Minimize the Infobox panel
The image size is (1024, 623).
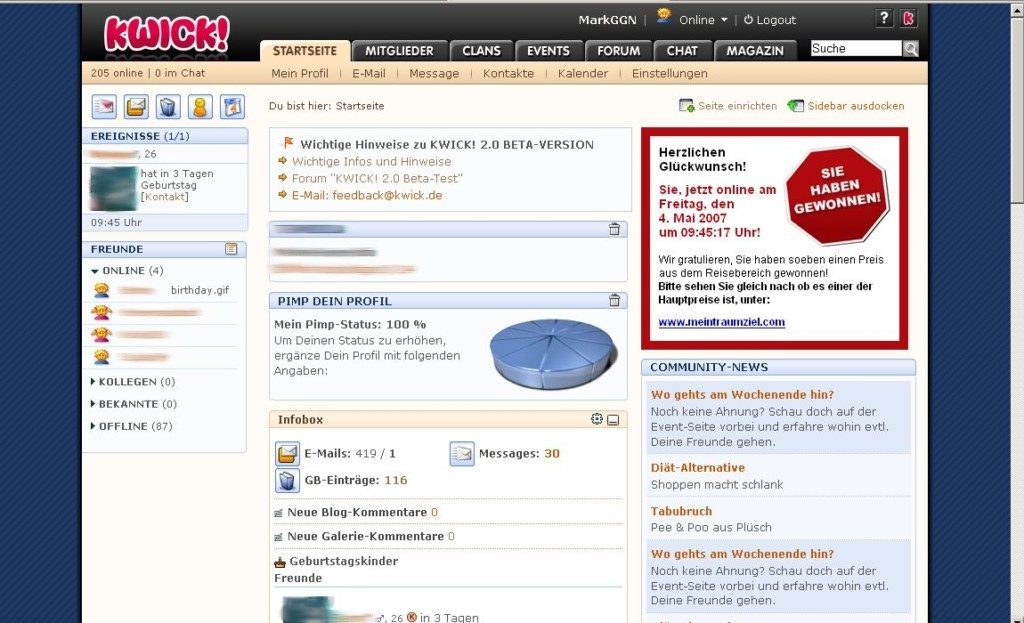[613, 420]
